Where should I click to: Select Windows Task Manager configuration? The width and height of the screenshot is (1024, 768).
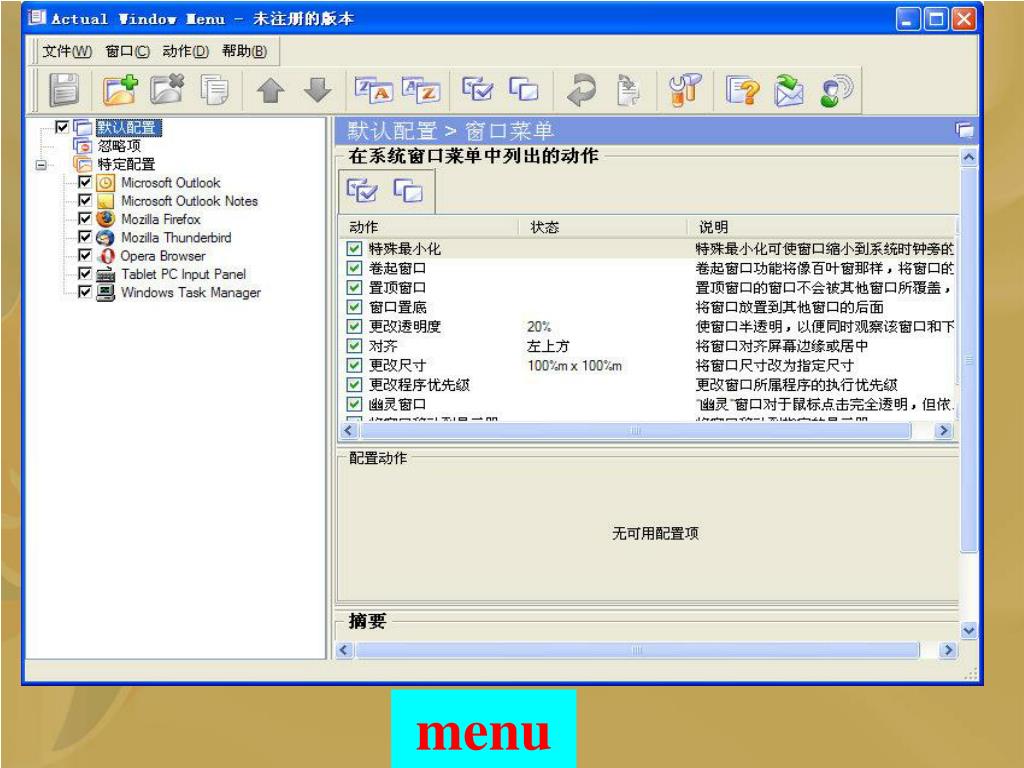coord(191,292)
